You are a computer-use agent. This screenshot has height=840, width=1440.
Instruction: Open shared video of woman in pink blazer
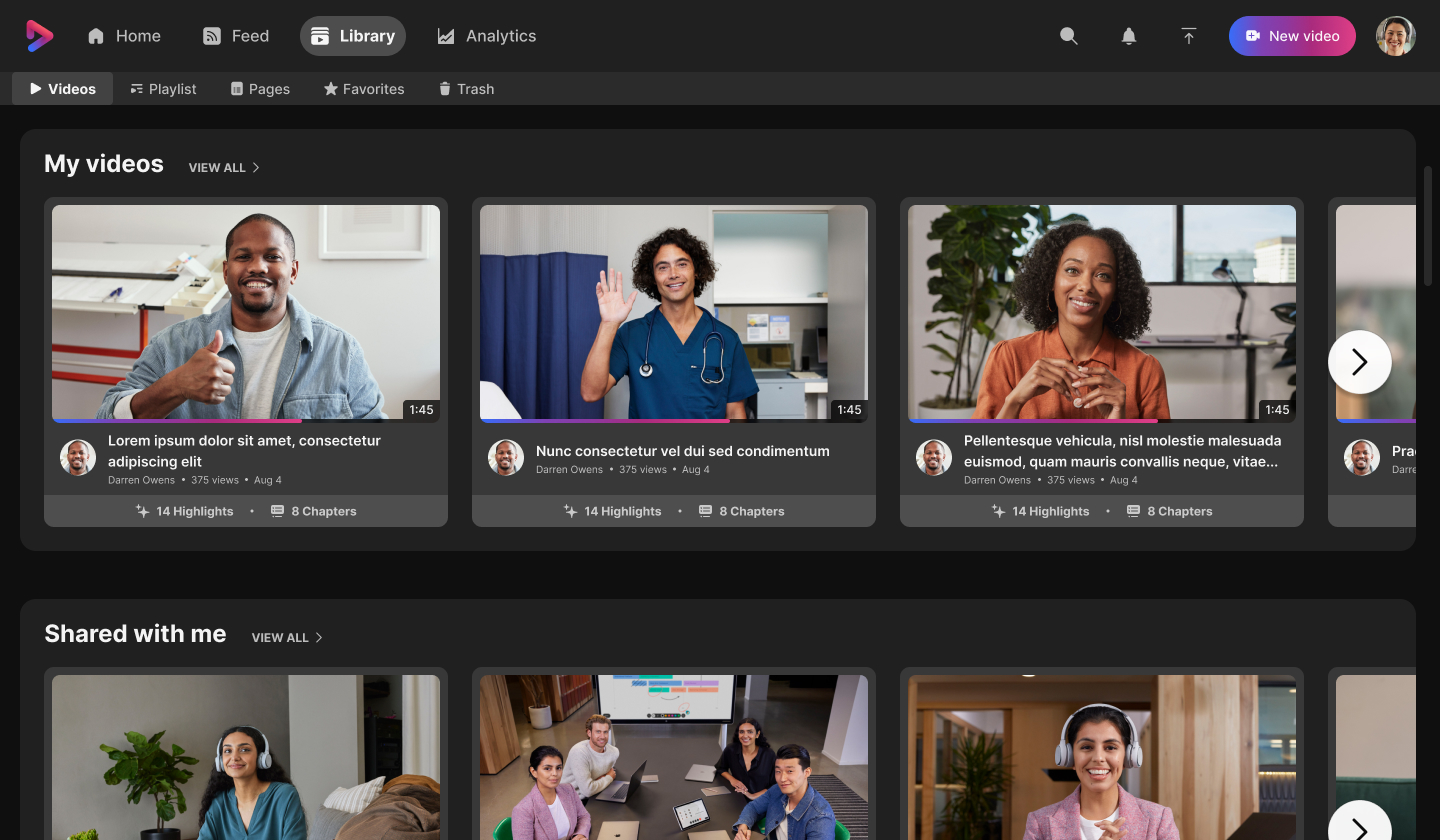(x=1102, y=757)
